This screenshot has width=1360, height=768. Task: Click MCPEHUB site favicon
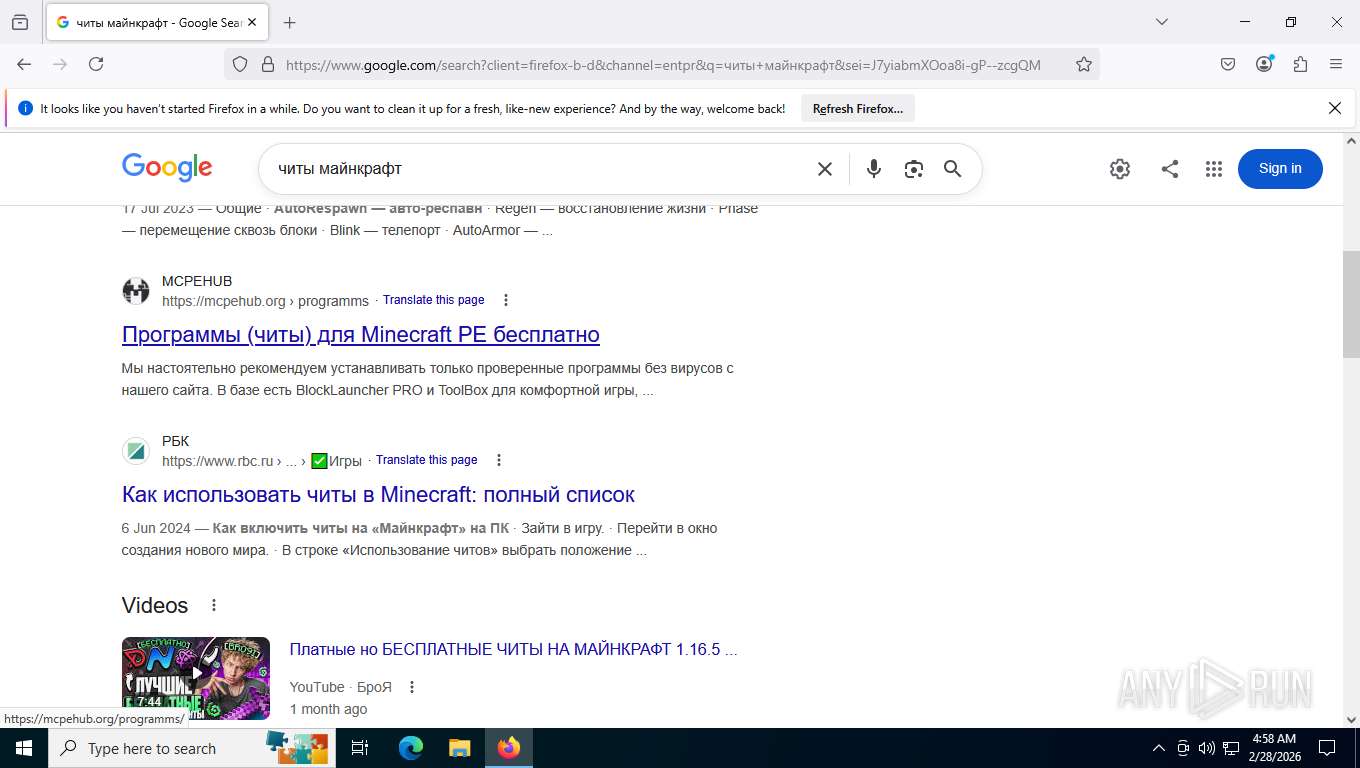tap(136, 291)
